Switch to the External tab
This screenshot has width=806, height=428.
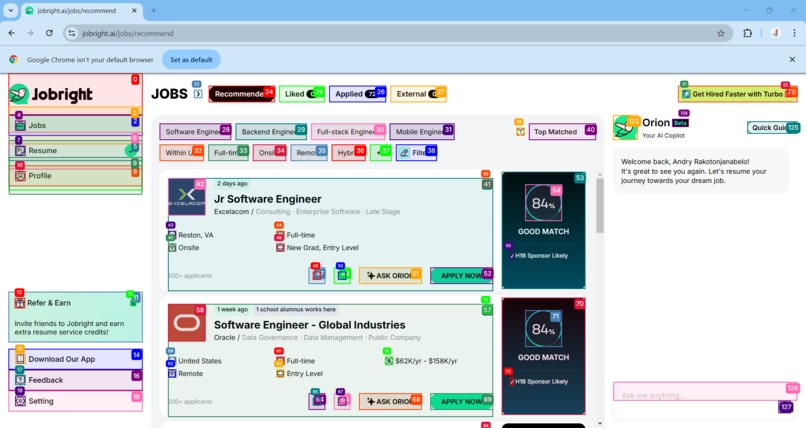(418, 94)
